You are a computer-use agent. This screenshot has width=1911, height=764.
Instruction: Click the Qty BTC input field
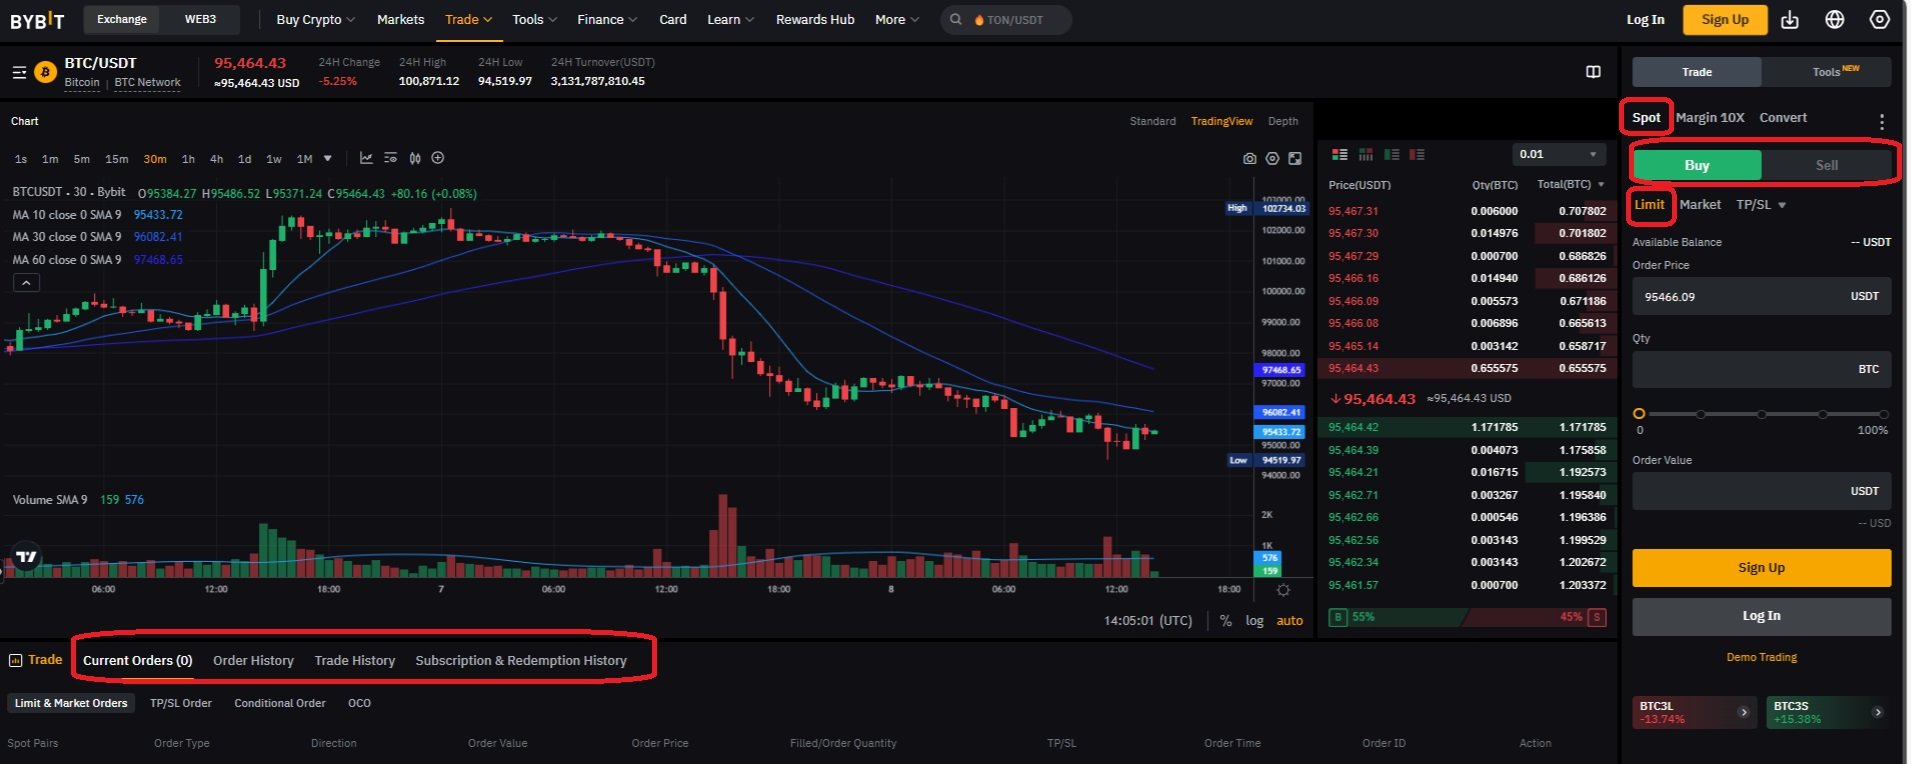pos(1761,369)
